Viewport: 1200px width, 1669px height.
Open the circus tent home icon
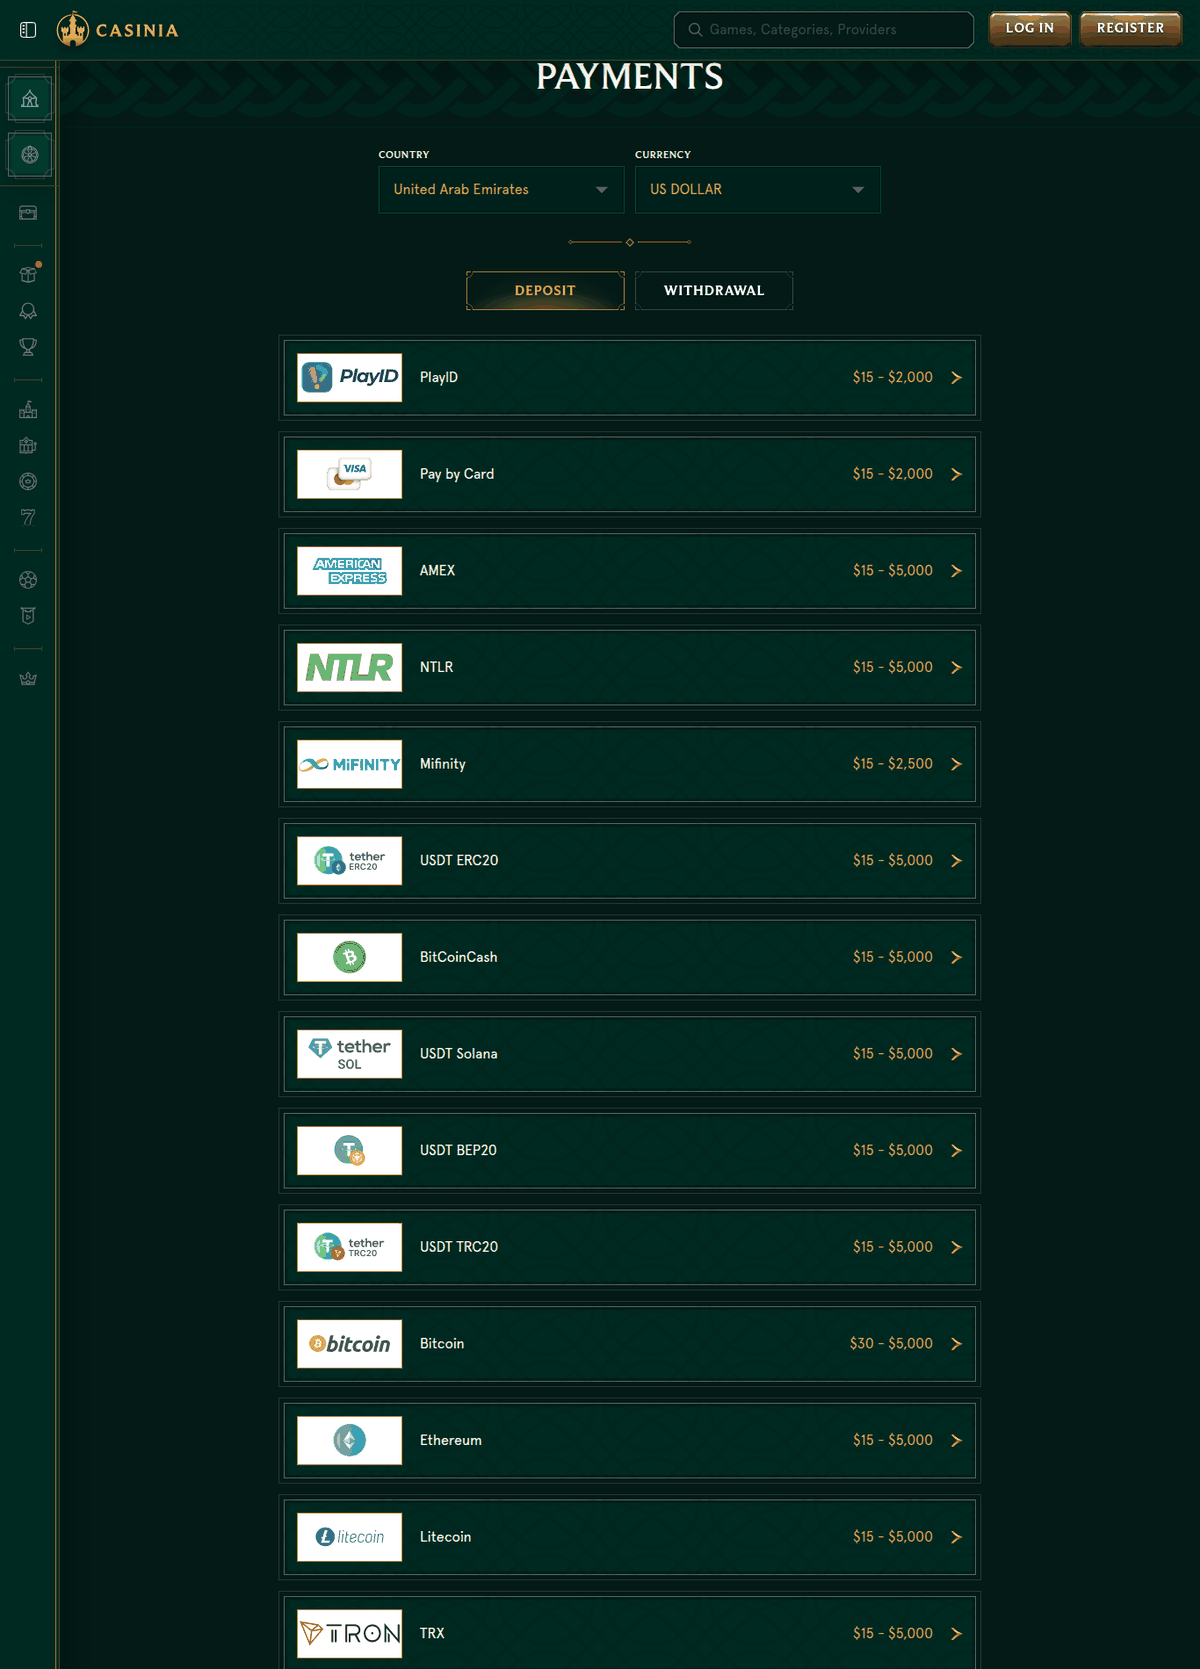coord(30,99)
